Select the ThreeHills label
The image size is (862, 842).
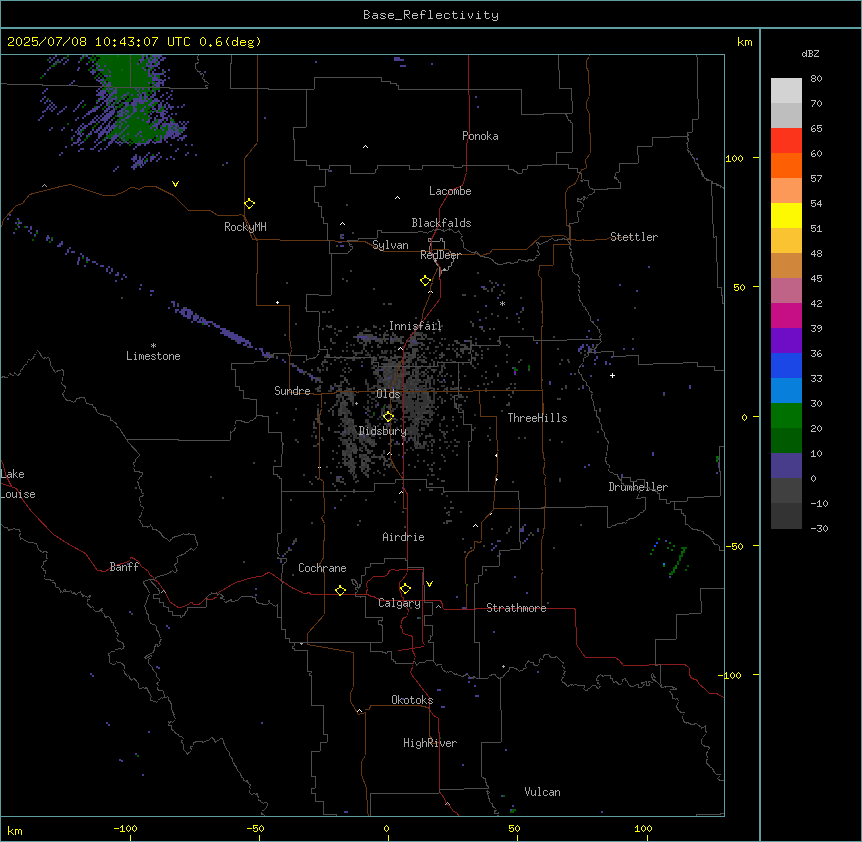tap(537, 418)
